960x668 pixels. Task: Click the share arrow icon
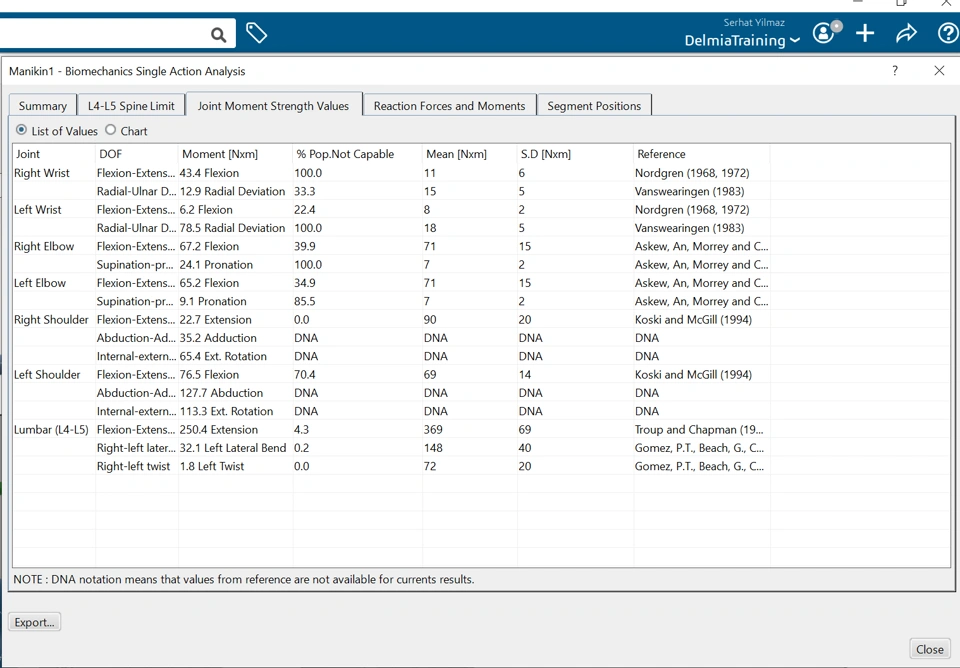tap(906, 34)
